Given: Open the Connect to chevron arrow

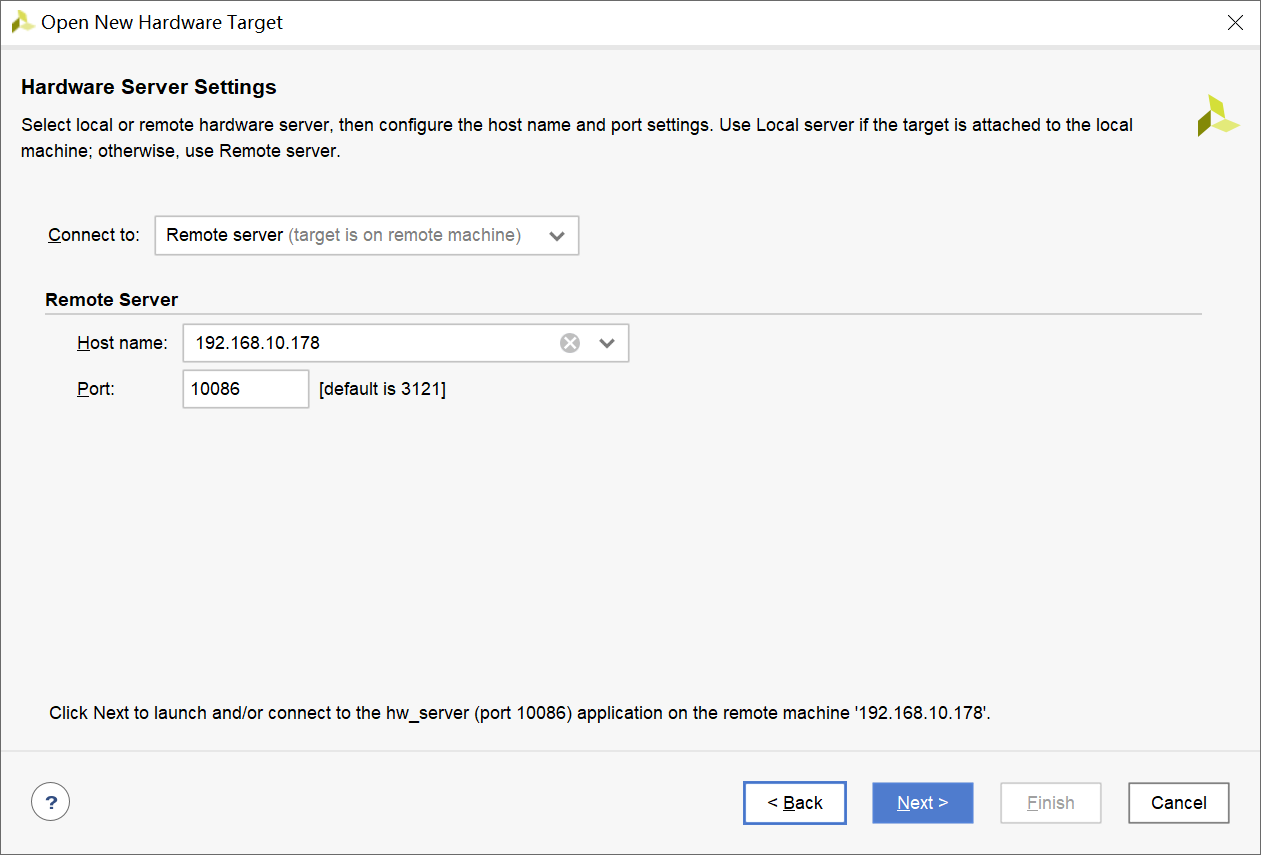Looking at the screenshot, I should coord(557,236).
